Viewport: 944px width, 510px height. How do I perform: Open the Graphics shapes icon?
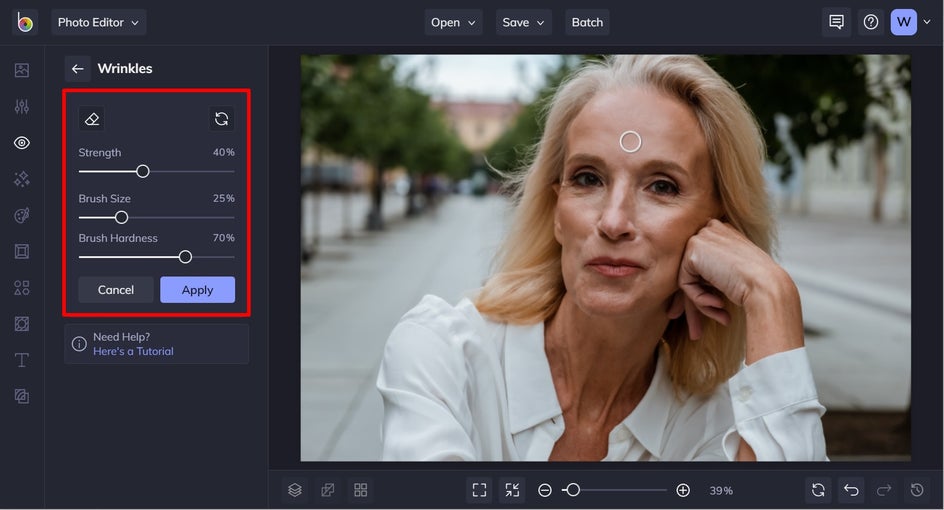pos(22,287)
